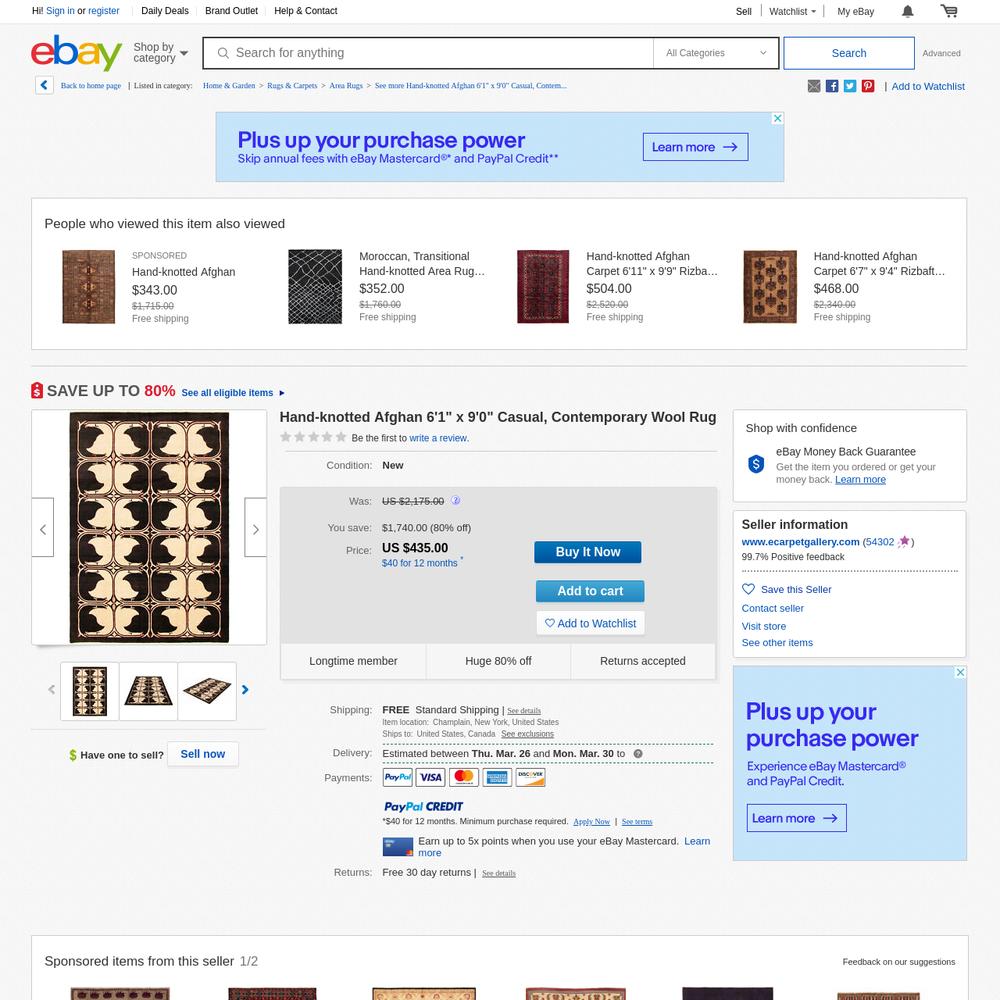Viewport: 1000px width, 1000px height.
Task: Toggle Add to Watchlist heart button
Action: pos(591,623)
